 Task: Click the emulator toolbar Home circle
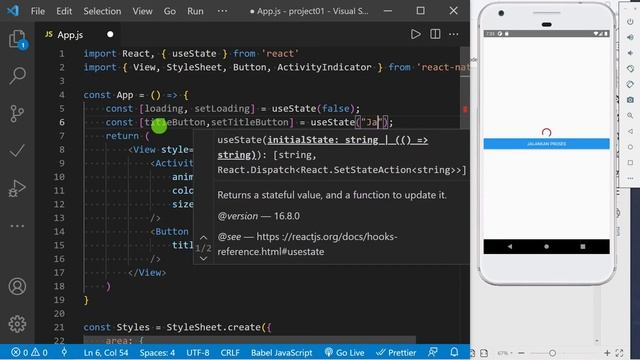[630, 147]
